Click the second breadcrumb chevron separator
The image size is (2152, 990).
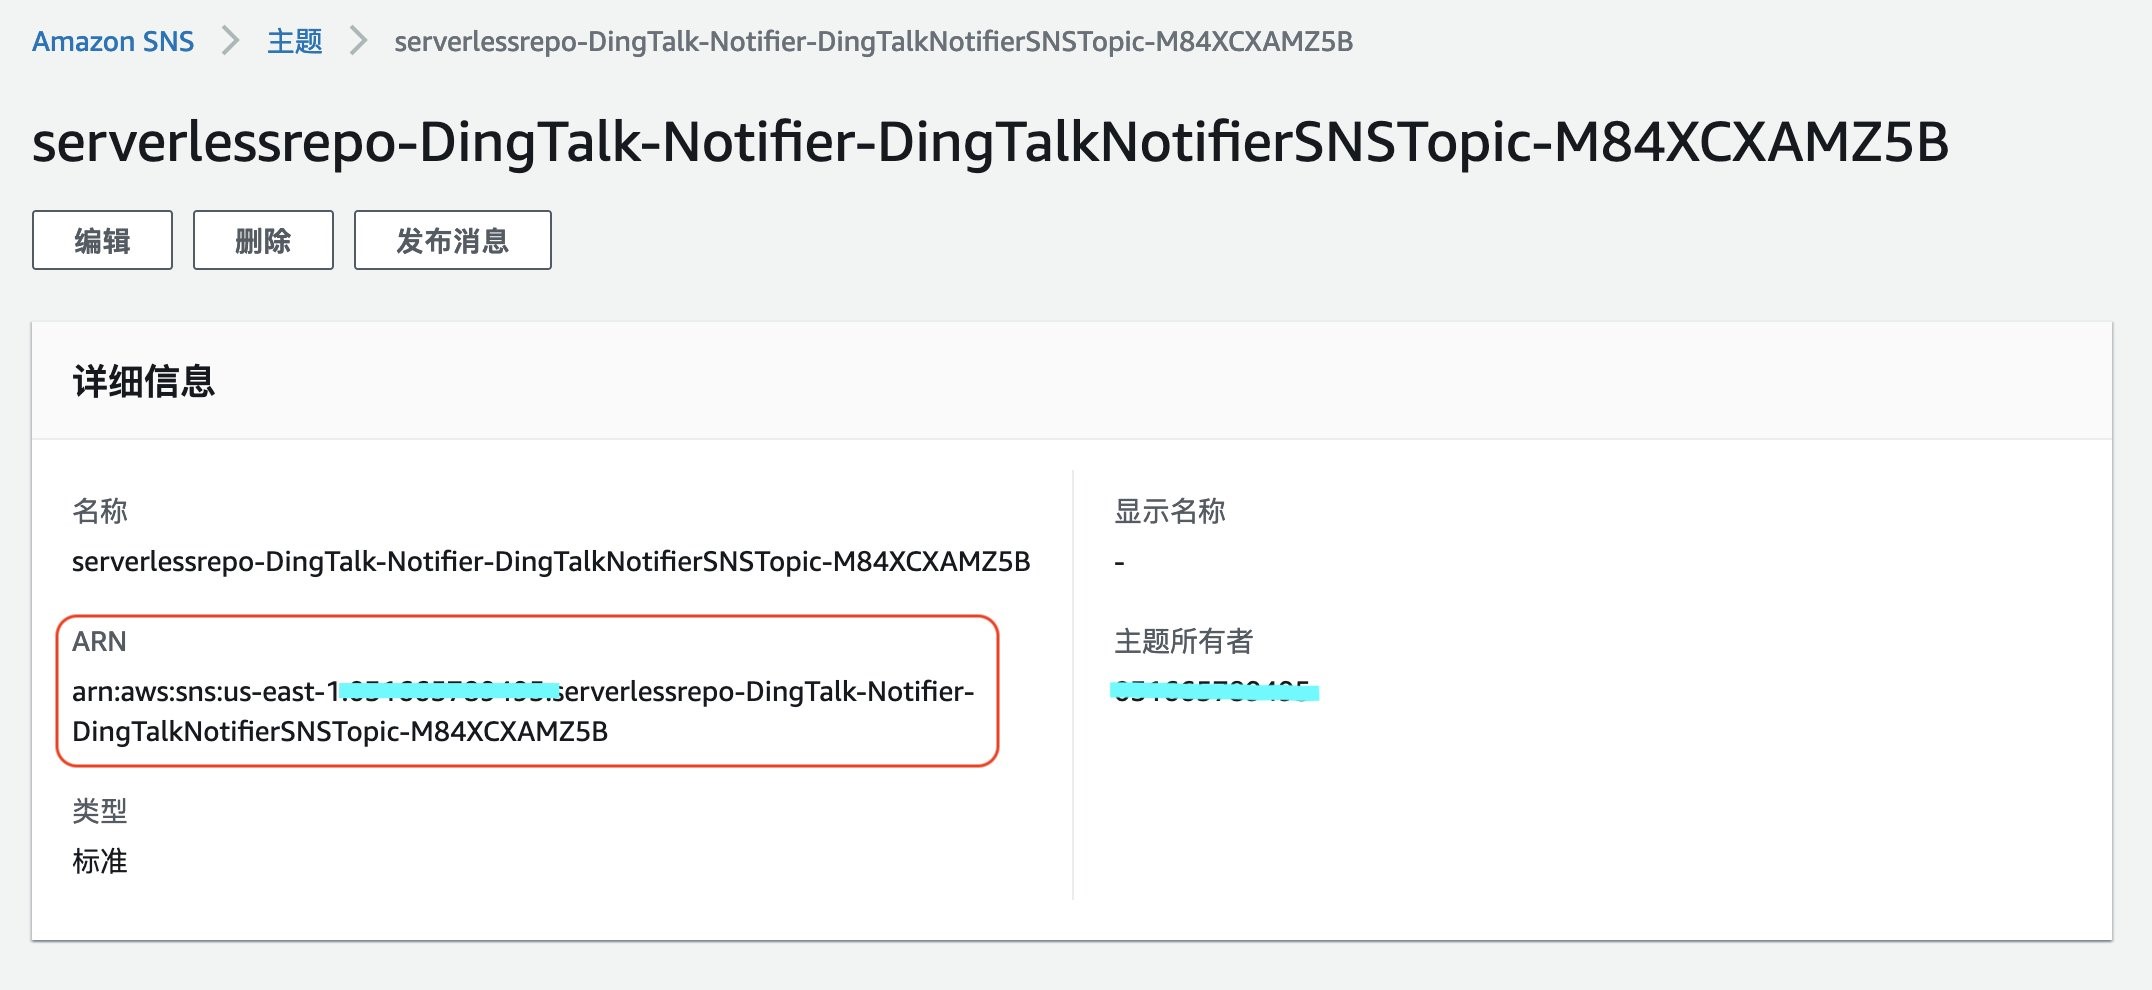point(357,41)
